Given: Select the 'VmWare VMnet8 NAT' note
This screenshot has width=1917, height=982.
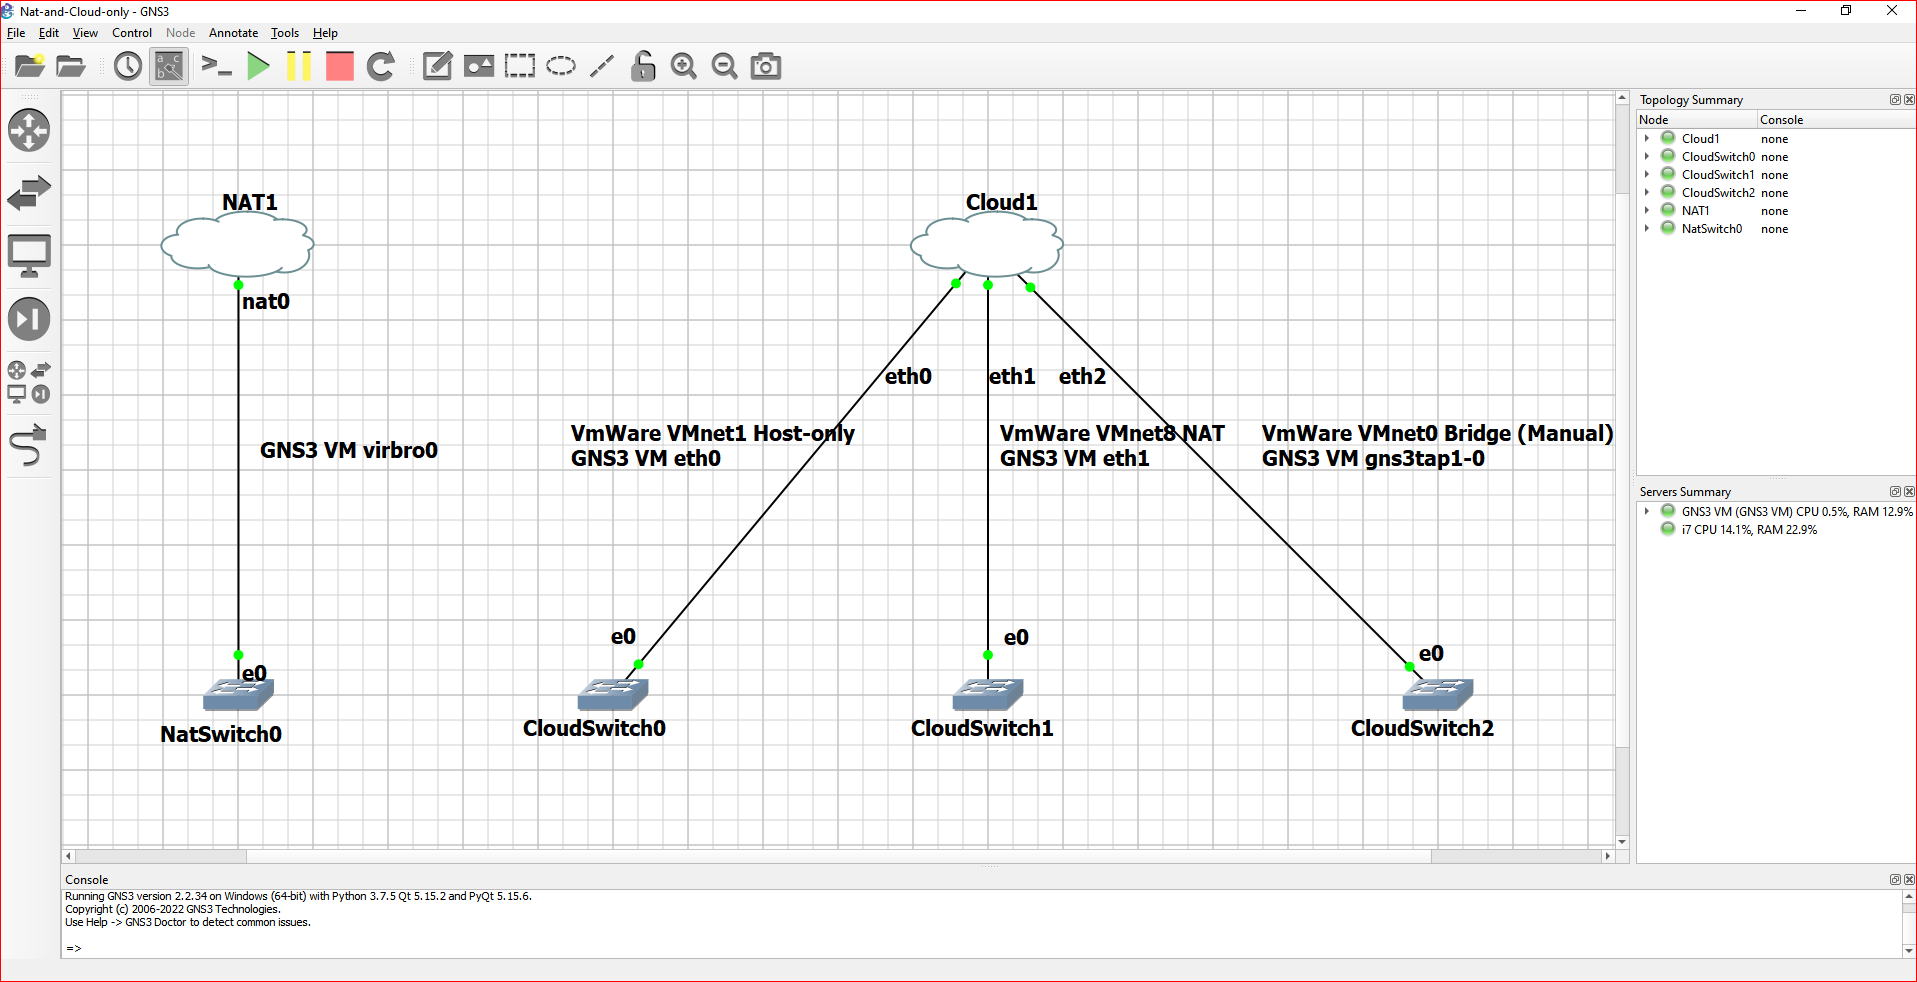Looking at the screenshot, I should tap(1112, 433).
